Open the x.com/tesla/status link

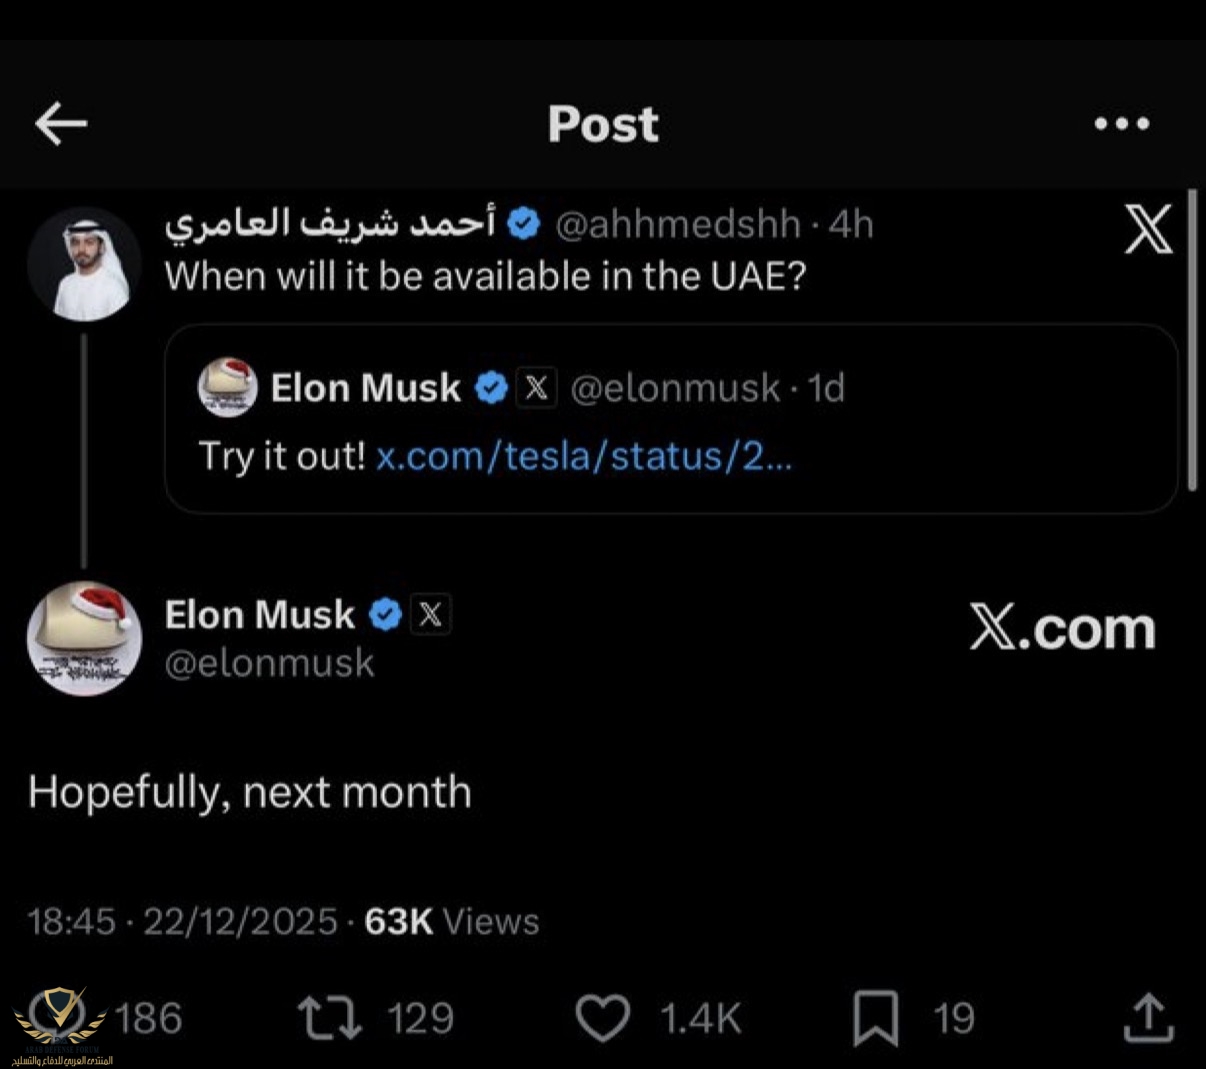point(584,456)
